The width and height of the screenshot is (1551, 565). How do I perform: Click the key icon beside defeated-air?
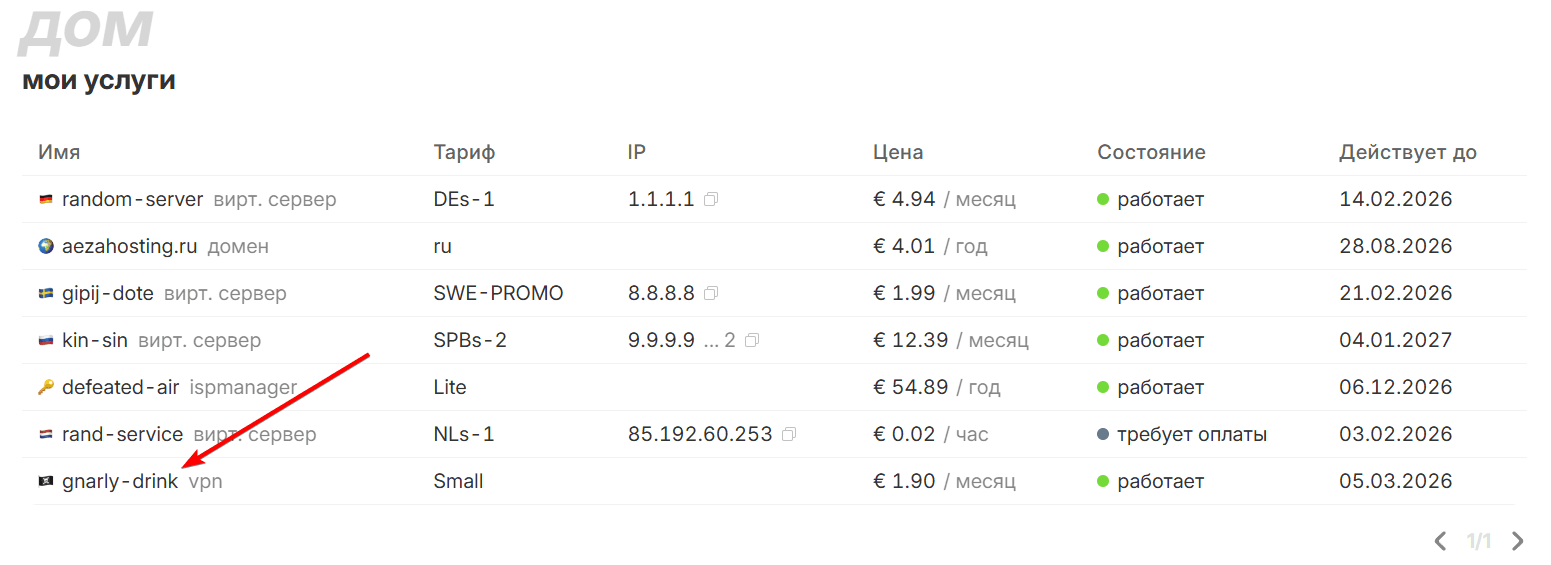pyautogui.click(x=45, y=388)
